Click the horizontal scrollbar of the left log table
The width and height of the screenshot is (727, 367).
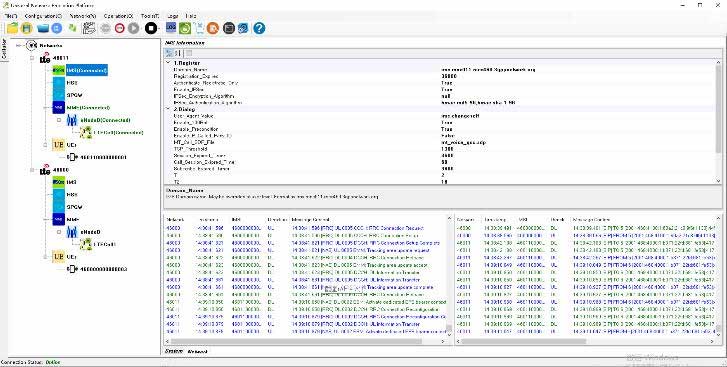pos(297,342)
